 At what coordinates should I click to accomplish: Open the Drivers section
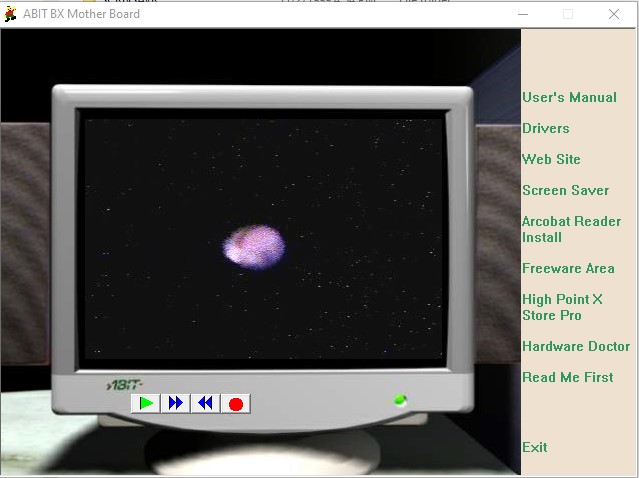546,128
